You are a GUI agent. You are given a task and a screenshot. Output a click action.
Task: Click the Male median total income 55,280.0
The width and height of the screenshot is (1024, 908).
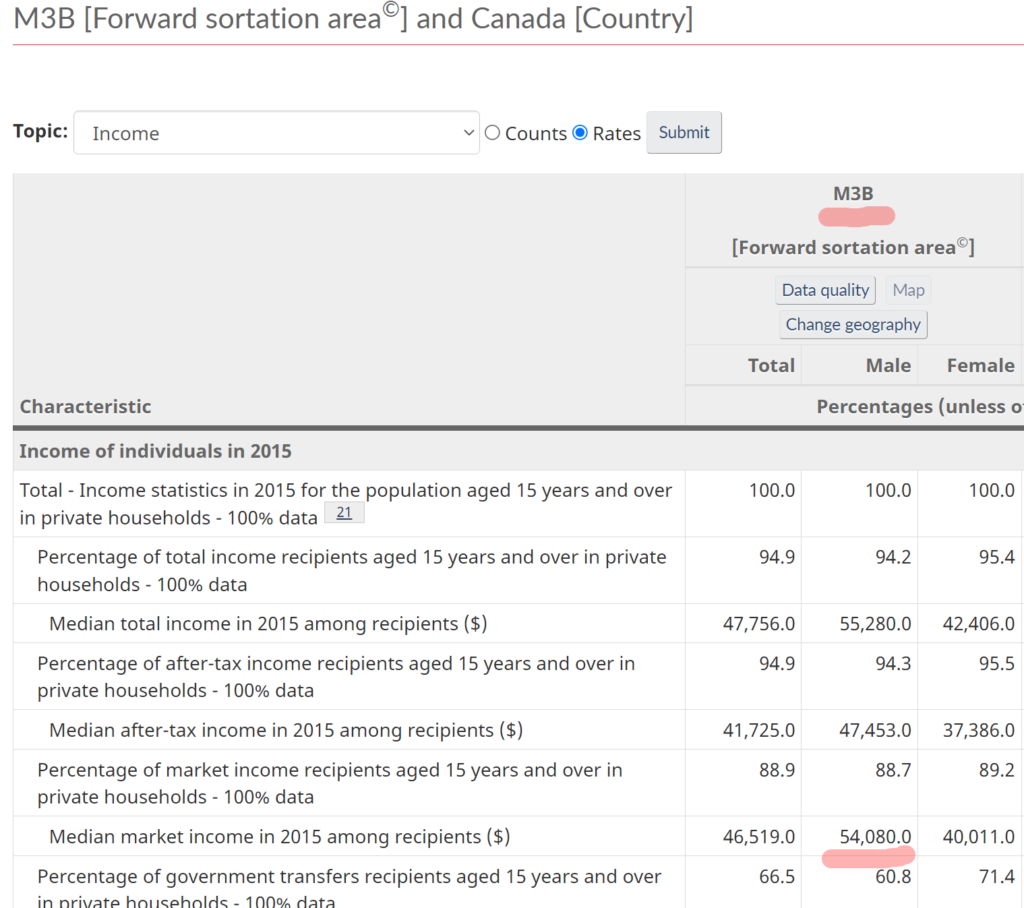(875, 624)
